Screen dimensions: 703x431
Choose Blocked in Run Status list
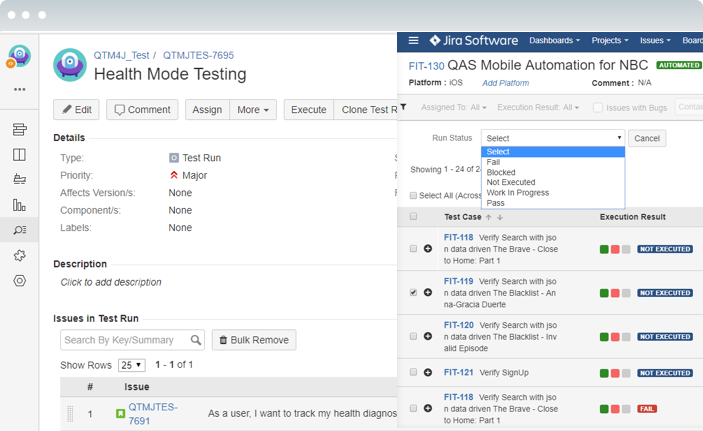pyautogui.click(x=553, y=172)
